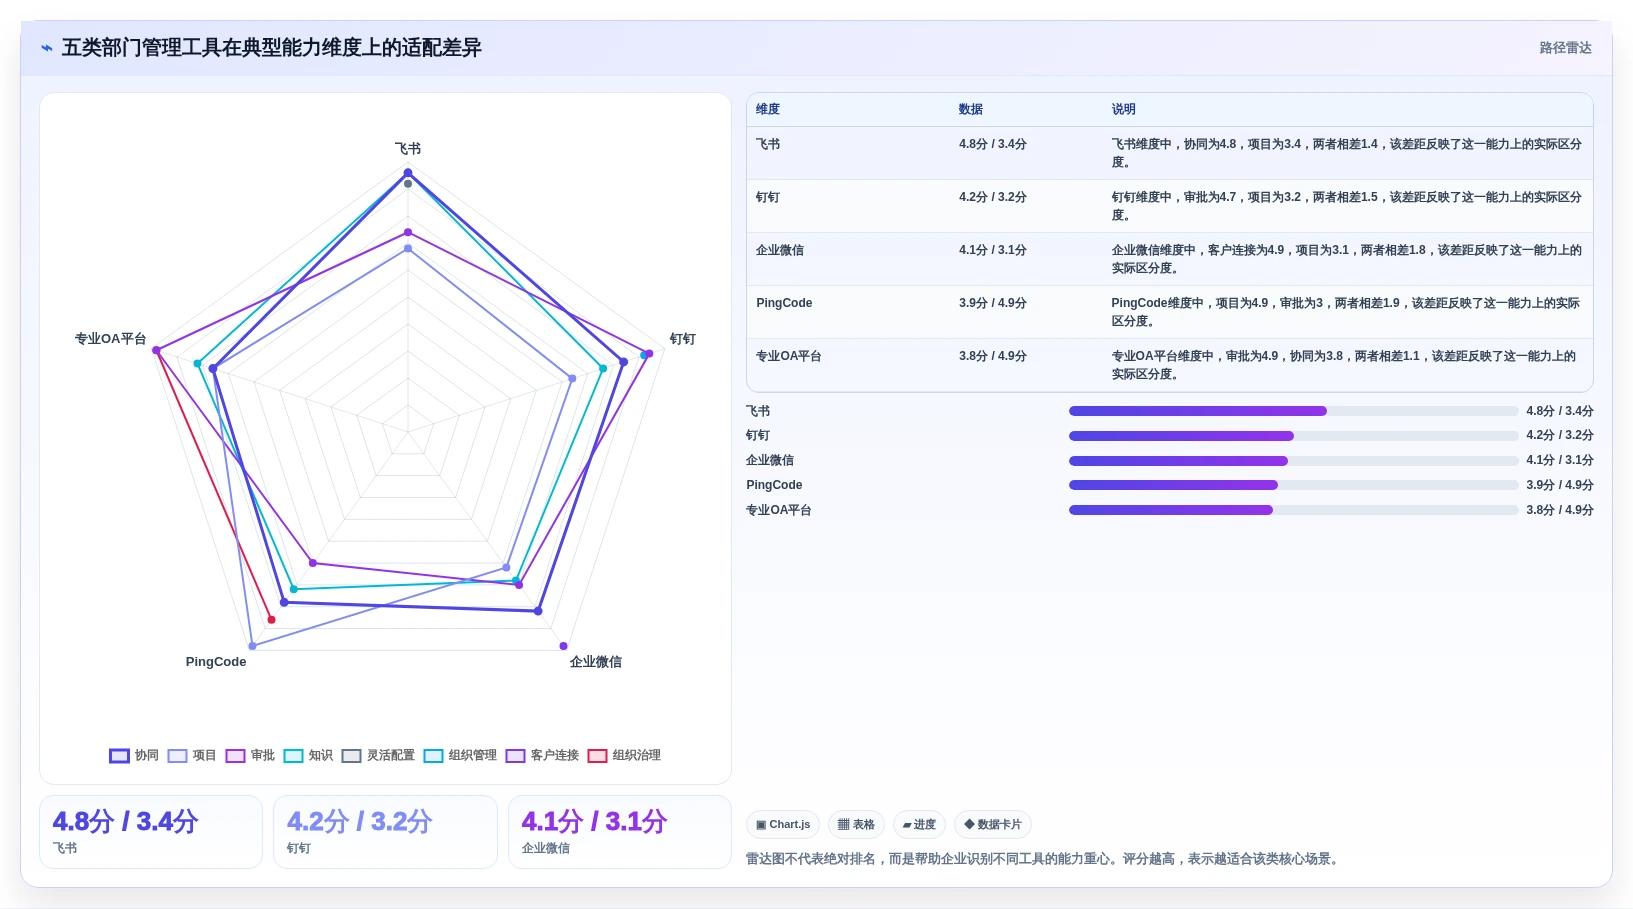Click the 路径雷达 label in header
This screenshot has height=909, width=1633.
tap(1565, 48)
